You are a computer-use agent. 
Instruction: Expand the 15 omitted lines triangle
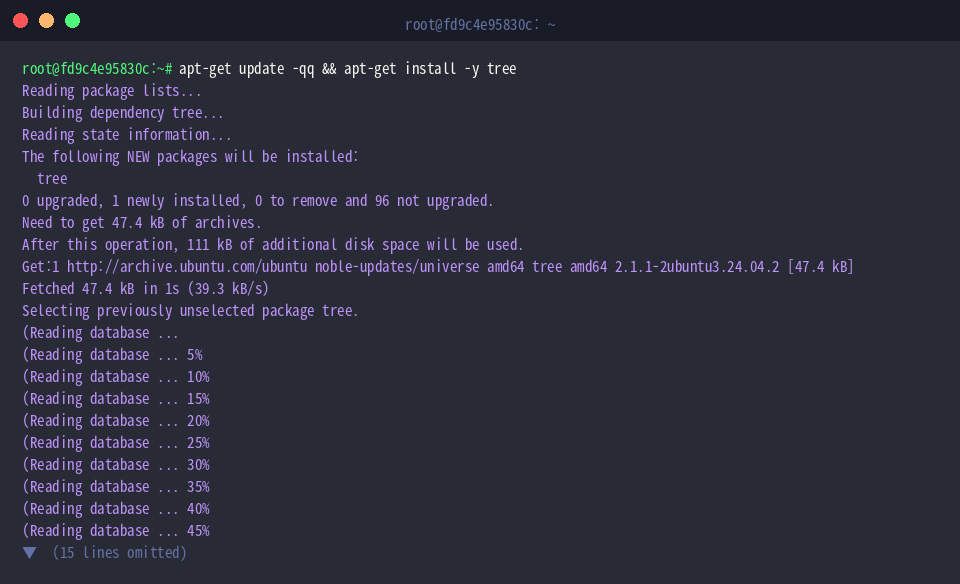tap(29, 553)
